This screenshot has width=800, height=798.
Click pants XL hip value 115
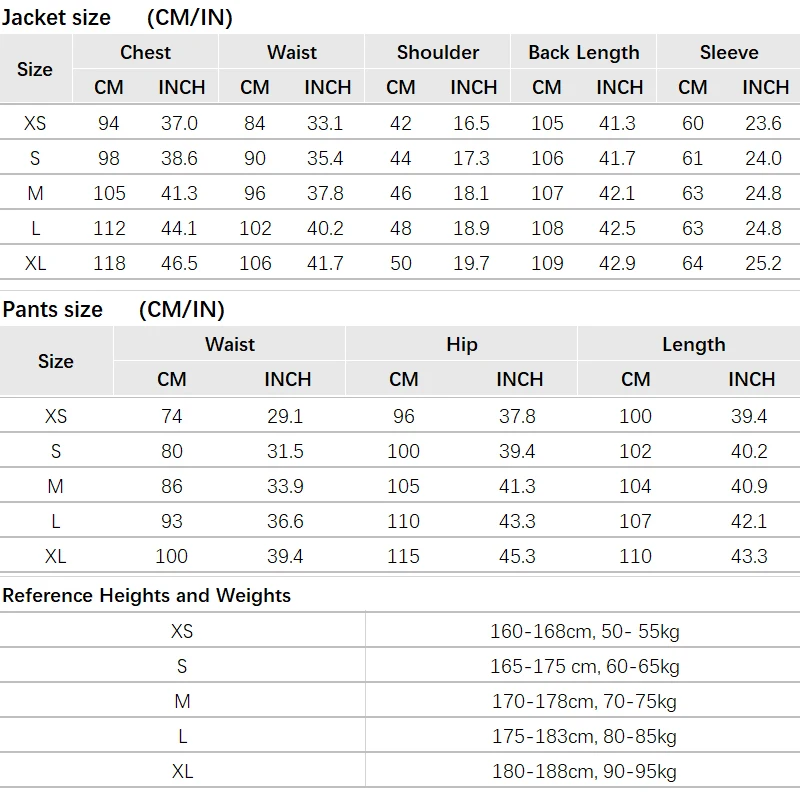[x=403, y=556]
